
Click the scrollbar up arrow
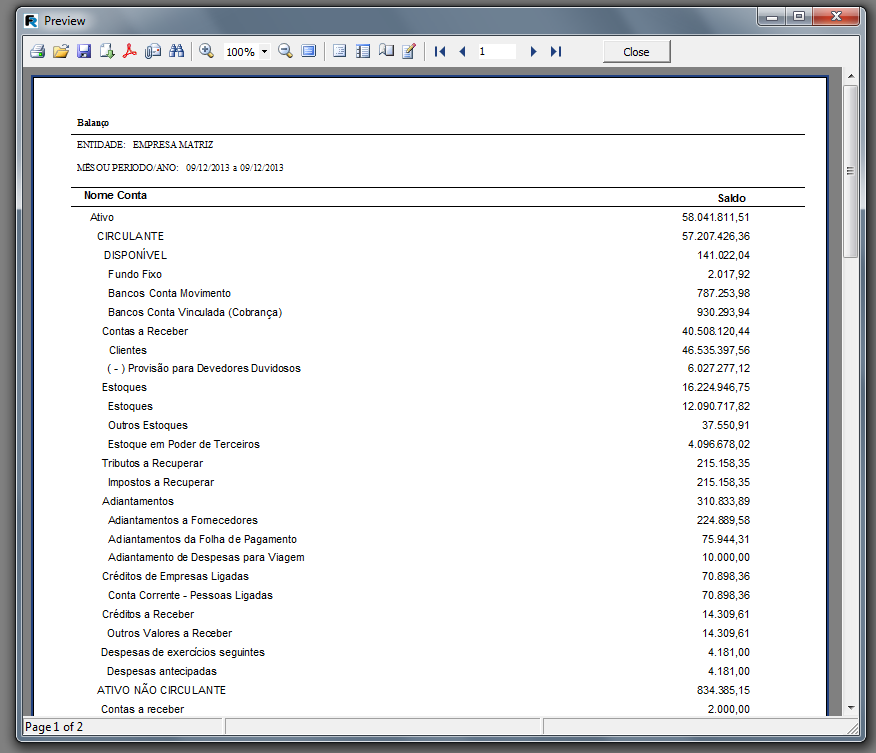(x=850, y=76)
